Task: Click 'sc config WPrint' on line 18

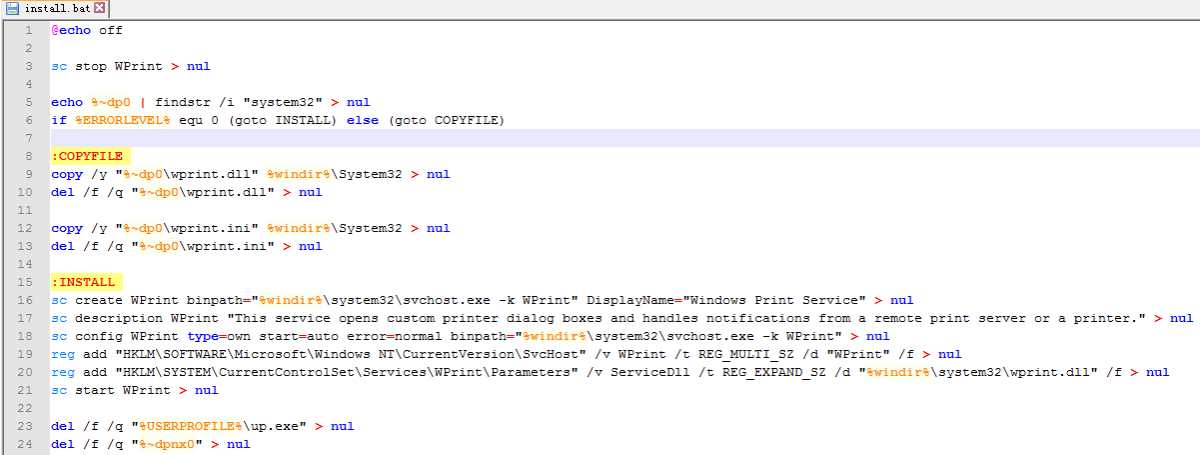Action: 115,336
